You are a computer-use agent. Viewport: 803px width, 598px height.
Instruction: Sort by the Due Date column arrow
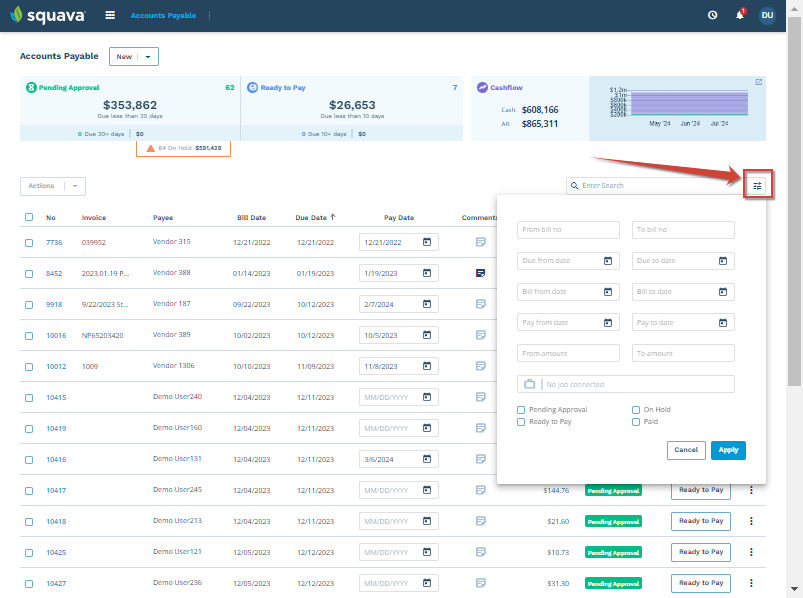[x=333, y=217]
